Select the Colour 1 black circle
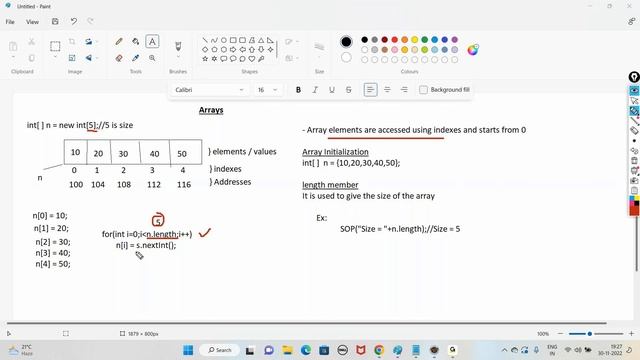 [x=346, y=42]
